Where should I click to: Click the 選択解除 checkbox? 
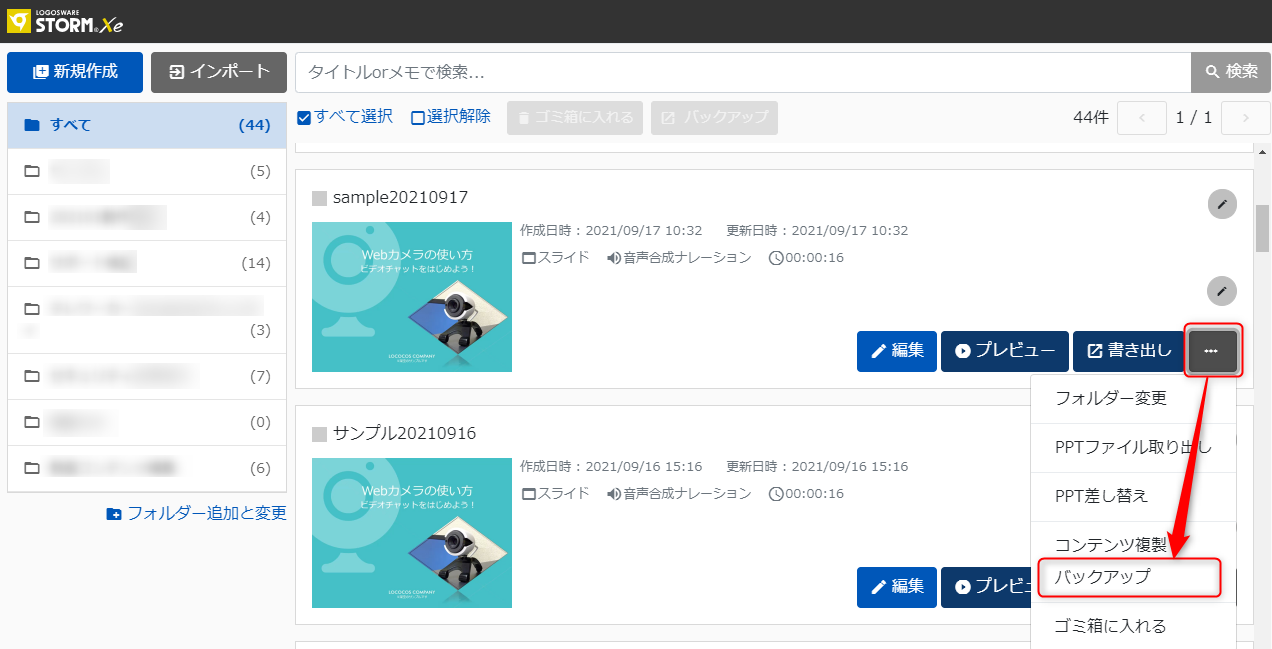tap(418, 118)
